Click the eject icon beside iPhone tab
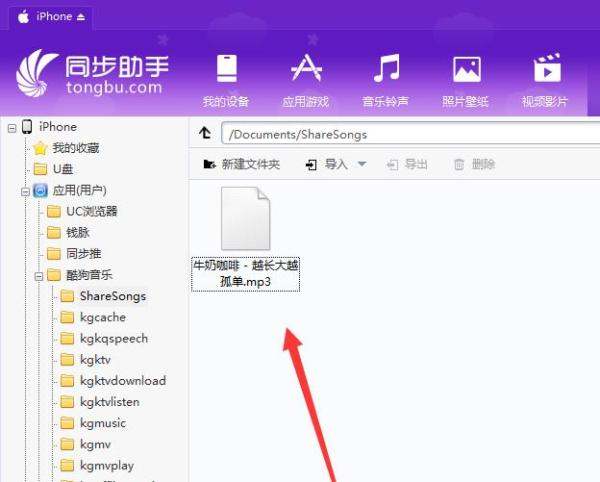 click(x=80, y=17)
